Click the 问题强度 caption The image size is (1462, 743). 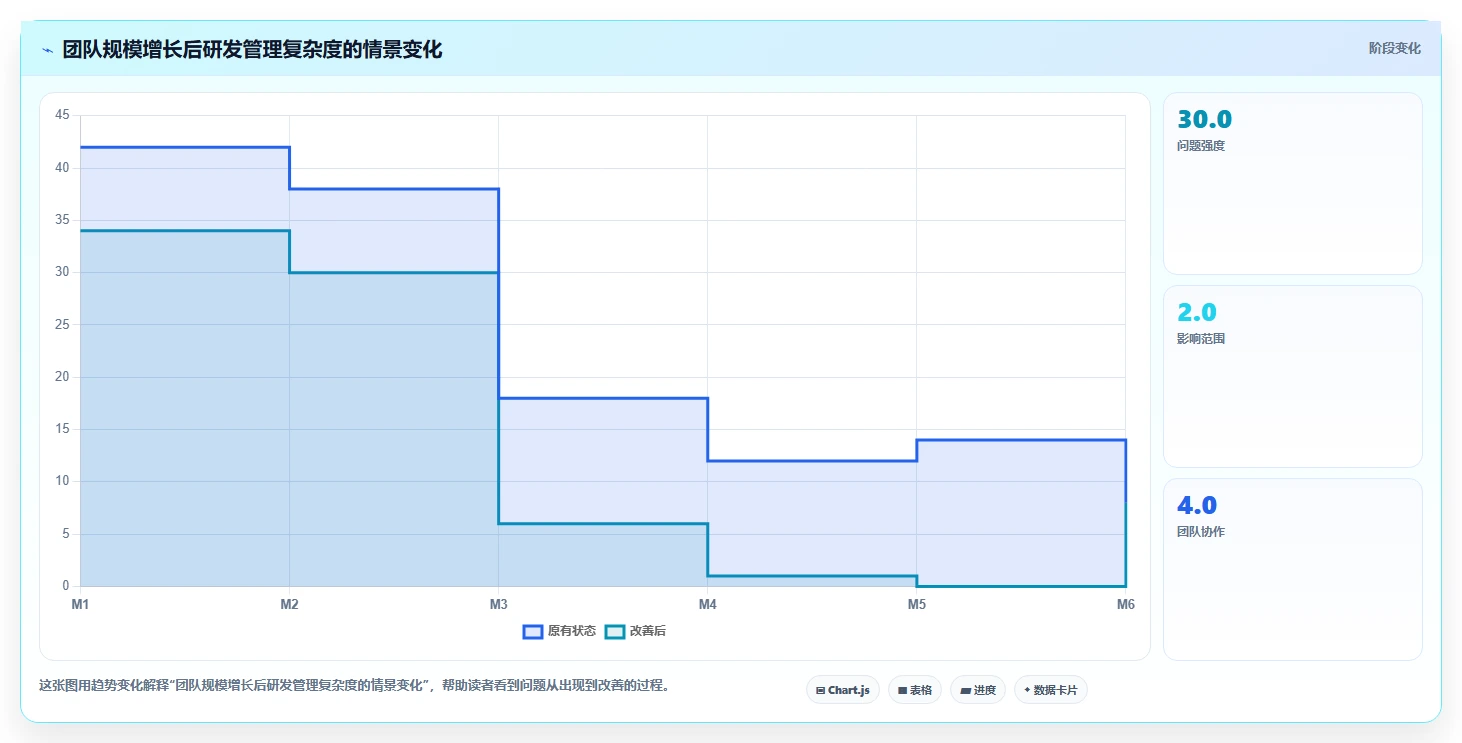click(1201, 145)
